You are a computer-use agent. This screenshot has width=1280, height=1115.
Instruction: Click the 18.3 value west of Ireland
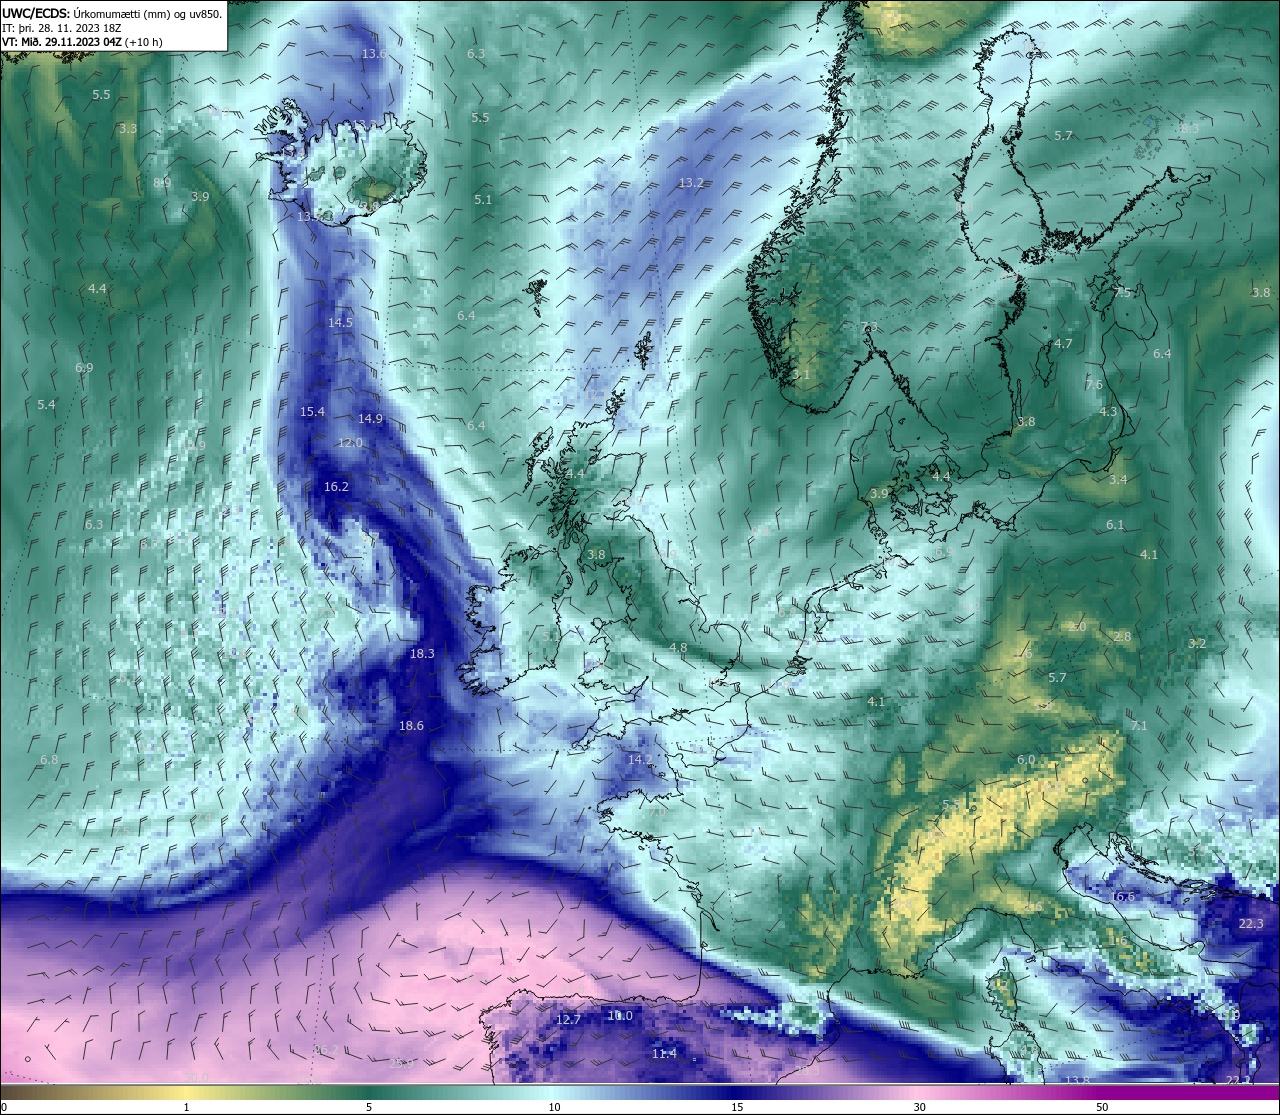(x=422, y=654)
